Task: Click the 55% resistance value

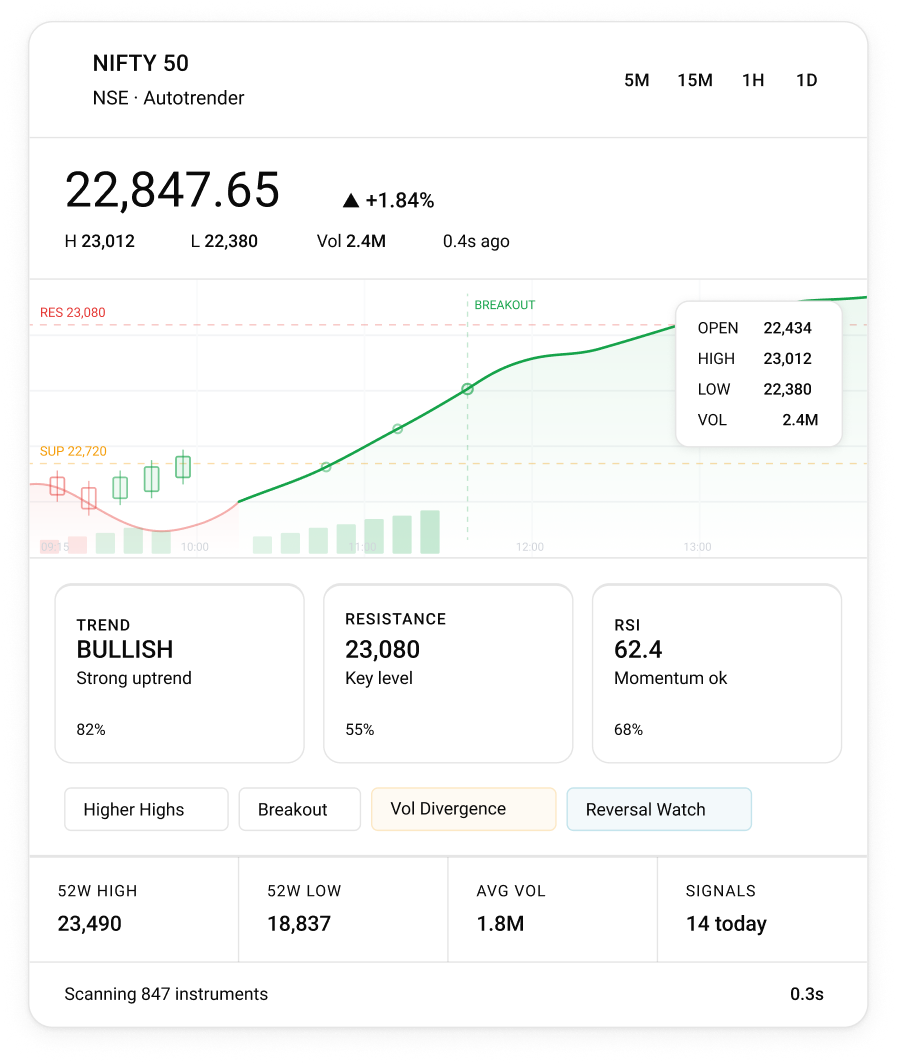Action: [360, 729]
